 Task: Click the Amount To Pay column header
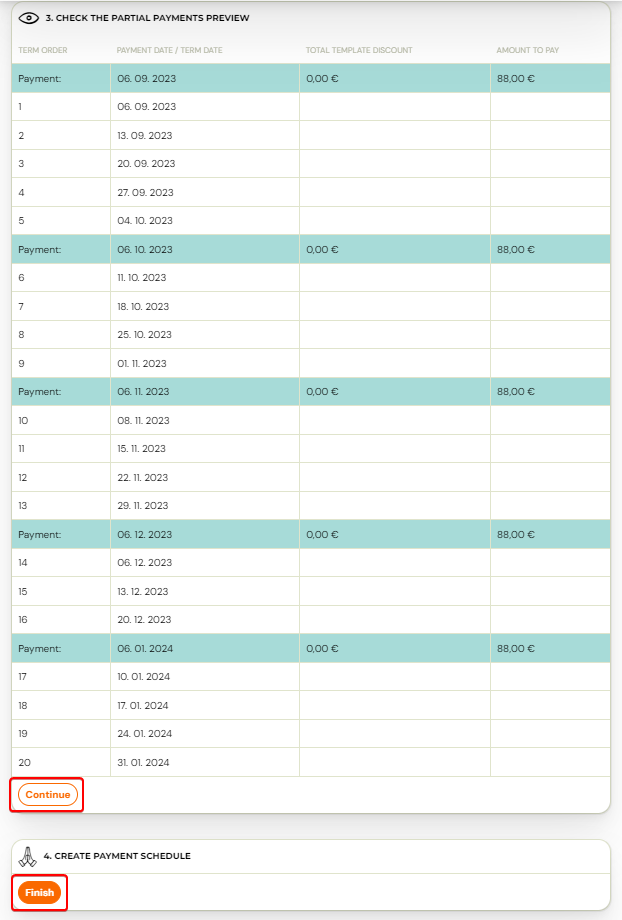pos(528,50)
